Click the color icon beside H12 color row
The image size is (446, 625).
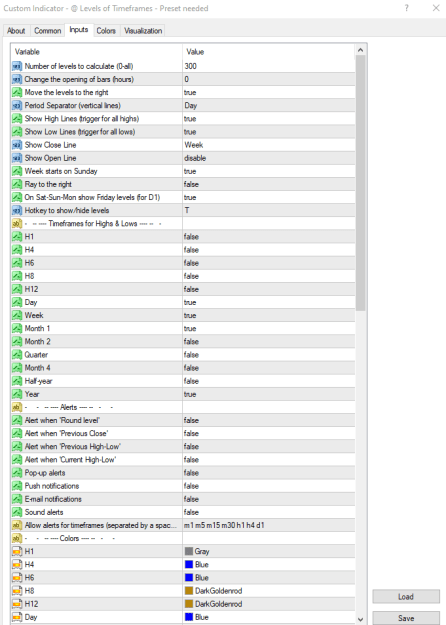[17, 604]
